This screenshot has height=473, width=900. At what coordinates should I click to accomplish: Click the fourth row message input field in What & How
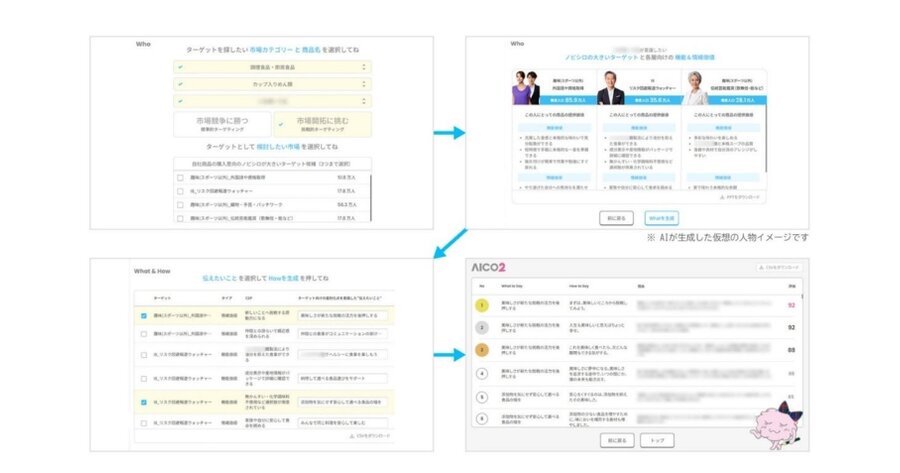point(343,379)
